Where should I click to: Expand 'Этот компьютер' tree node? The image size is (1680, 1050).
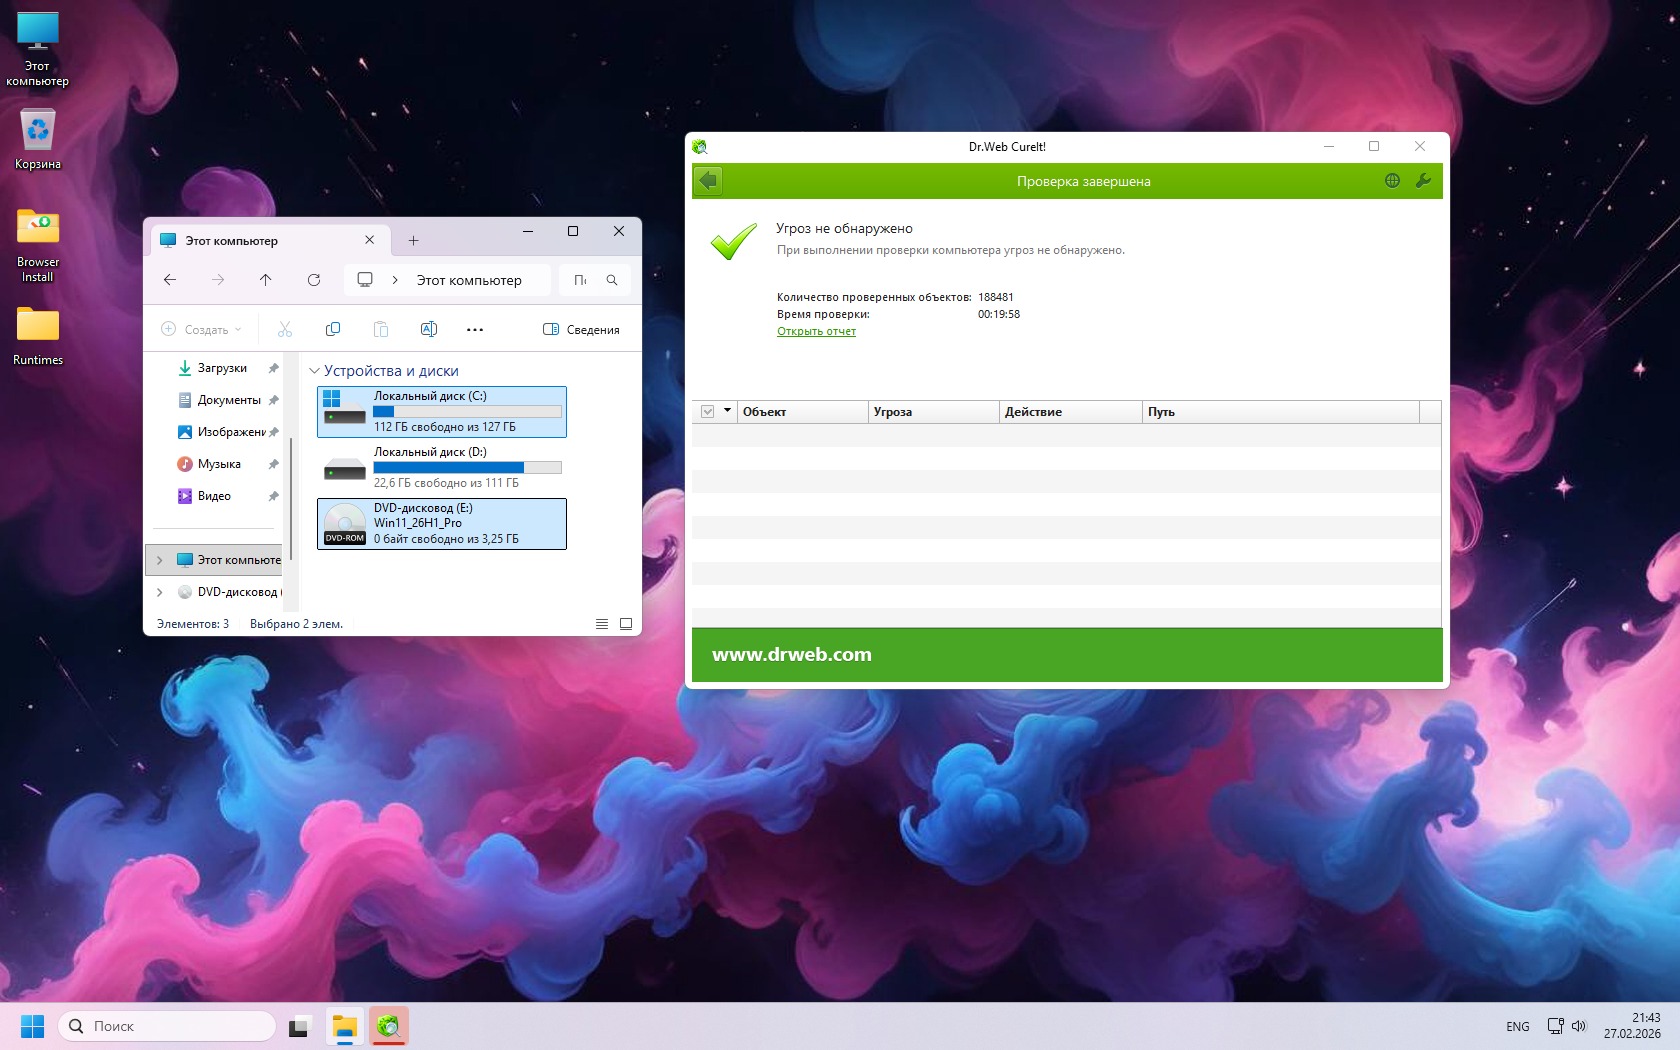pos(160,560)
